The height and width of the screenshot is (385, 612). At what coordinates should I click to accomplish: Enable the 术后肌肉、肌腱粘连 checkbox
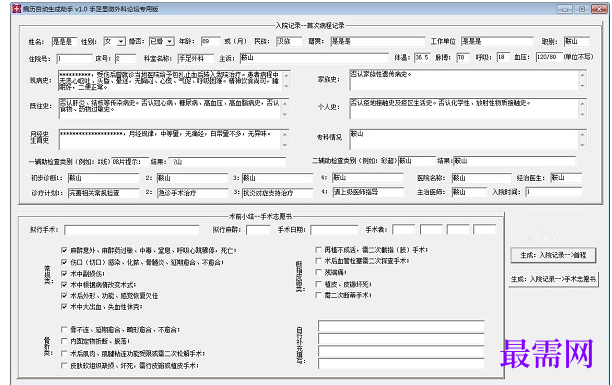64,353
